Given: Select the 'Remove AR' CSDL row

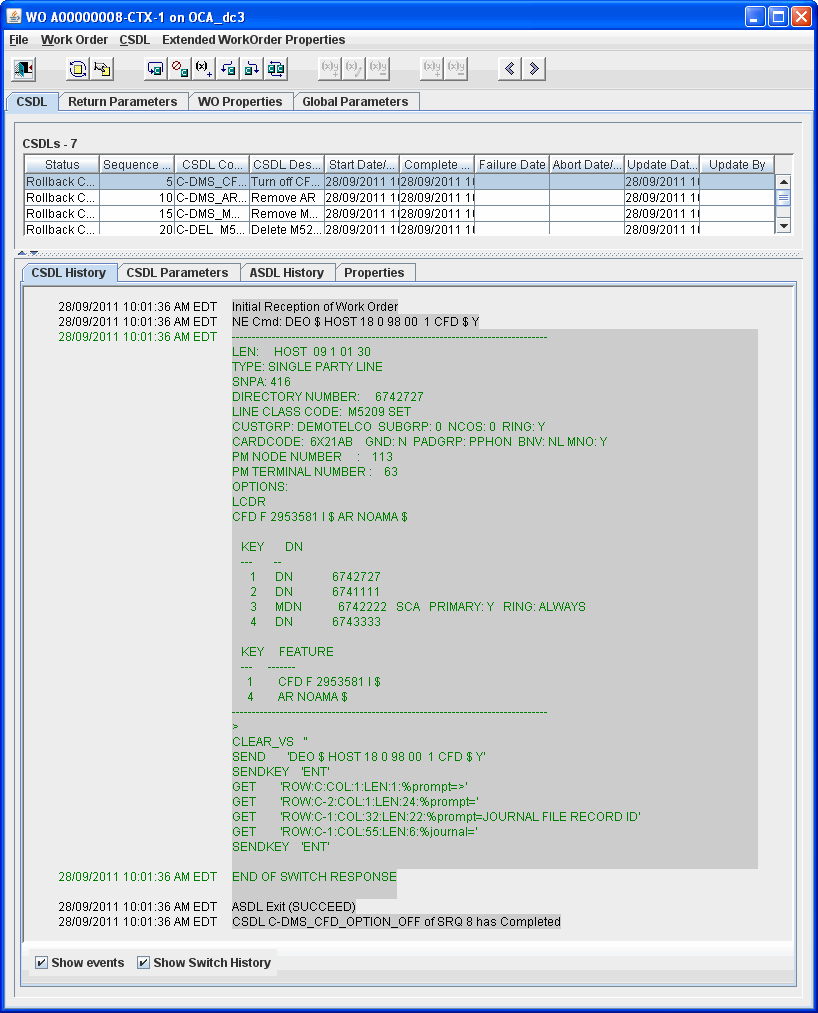Looking at the screenshot, I should (399, 198).
